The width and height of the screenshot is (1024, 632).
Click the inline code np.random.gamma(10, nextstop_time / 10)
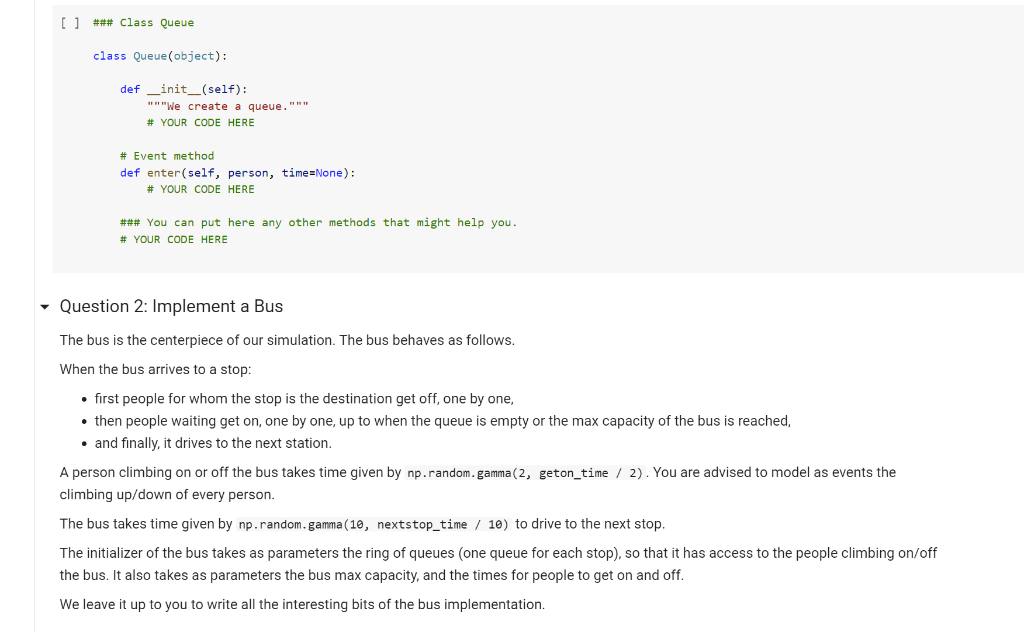pyautogui.click(x=374, y=523)
